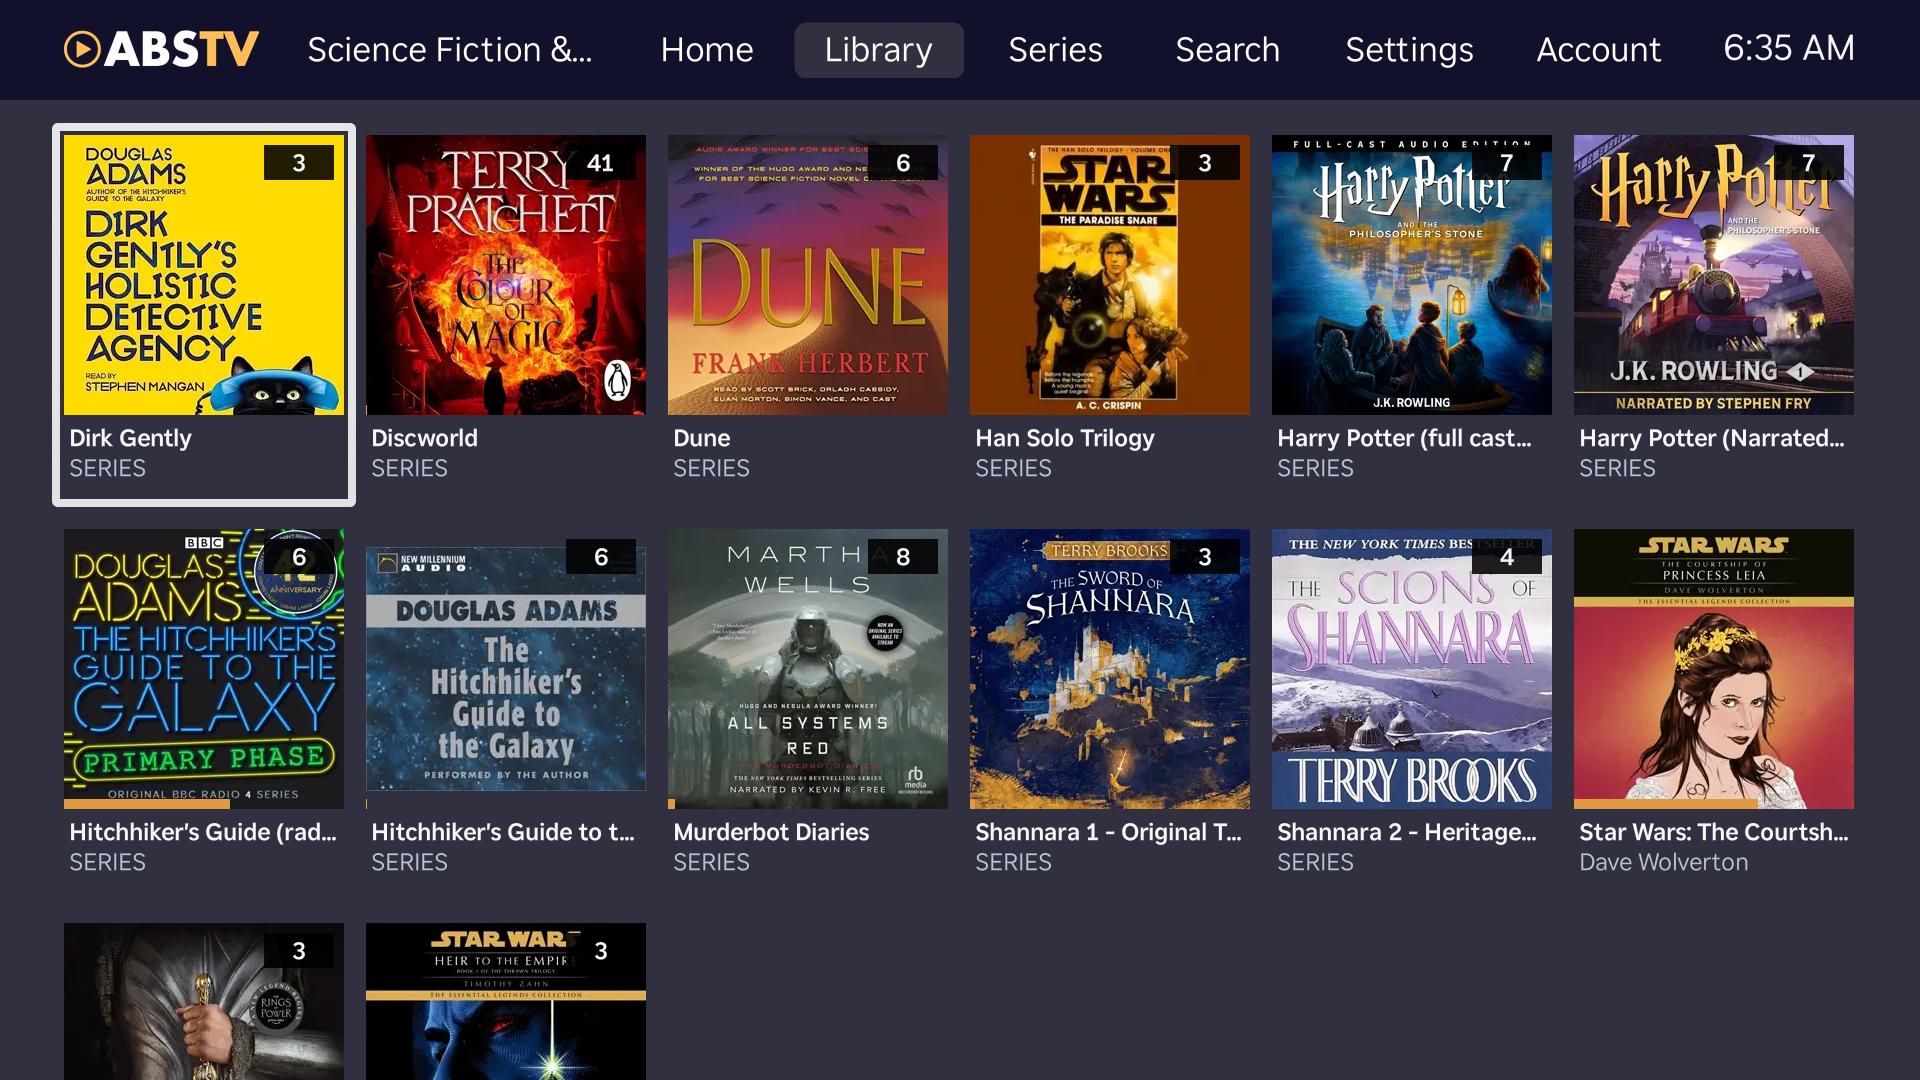Click the SERIES label under Murderbot Diaries
The height and width of the screenshot is (1080, 1920).
(x=711, y=862)
